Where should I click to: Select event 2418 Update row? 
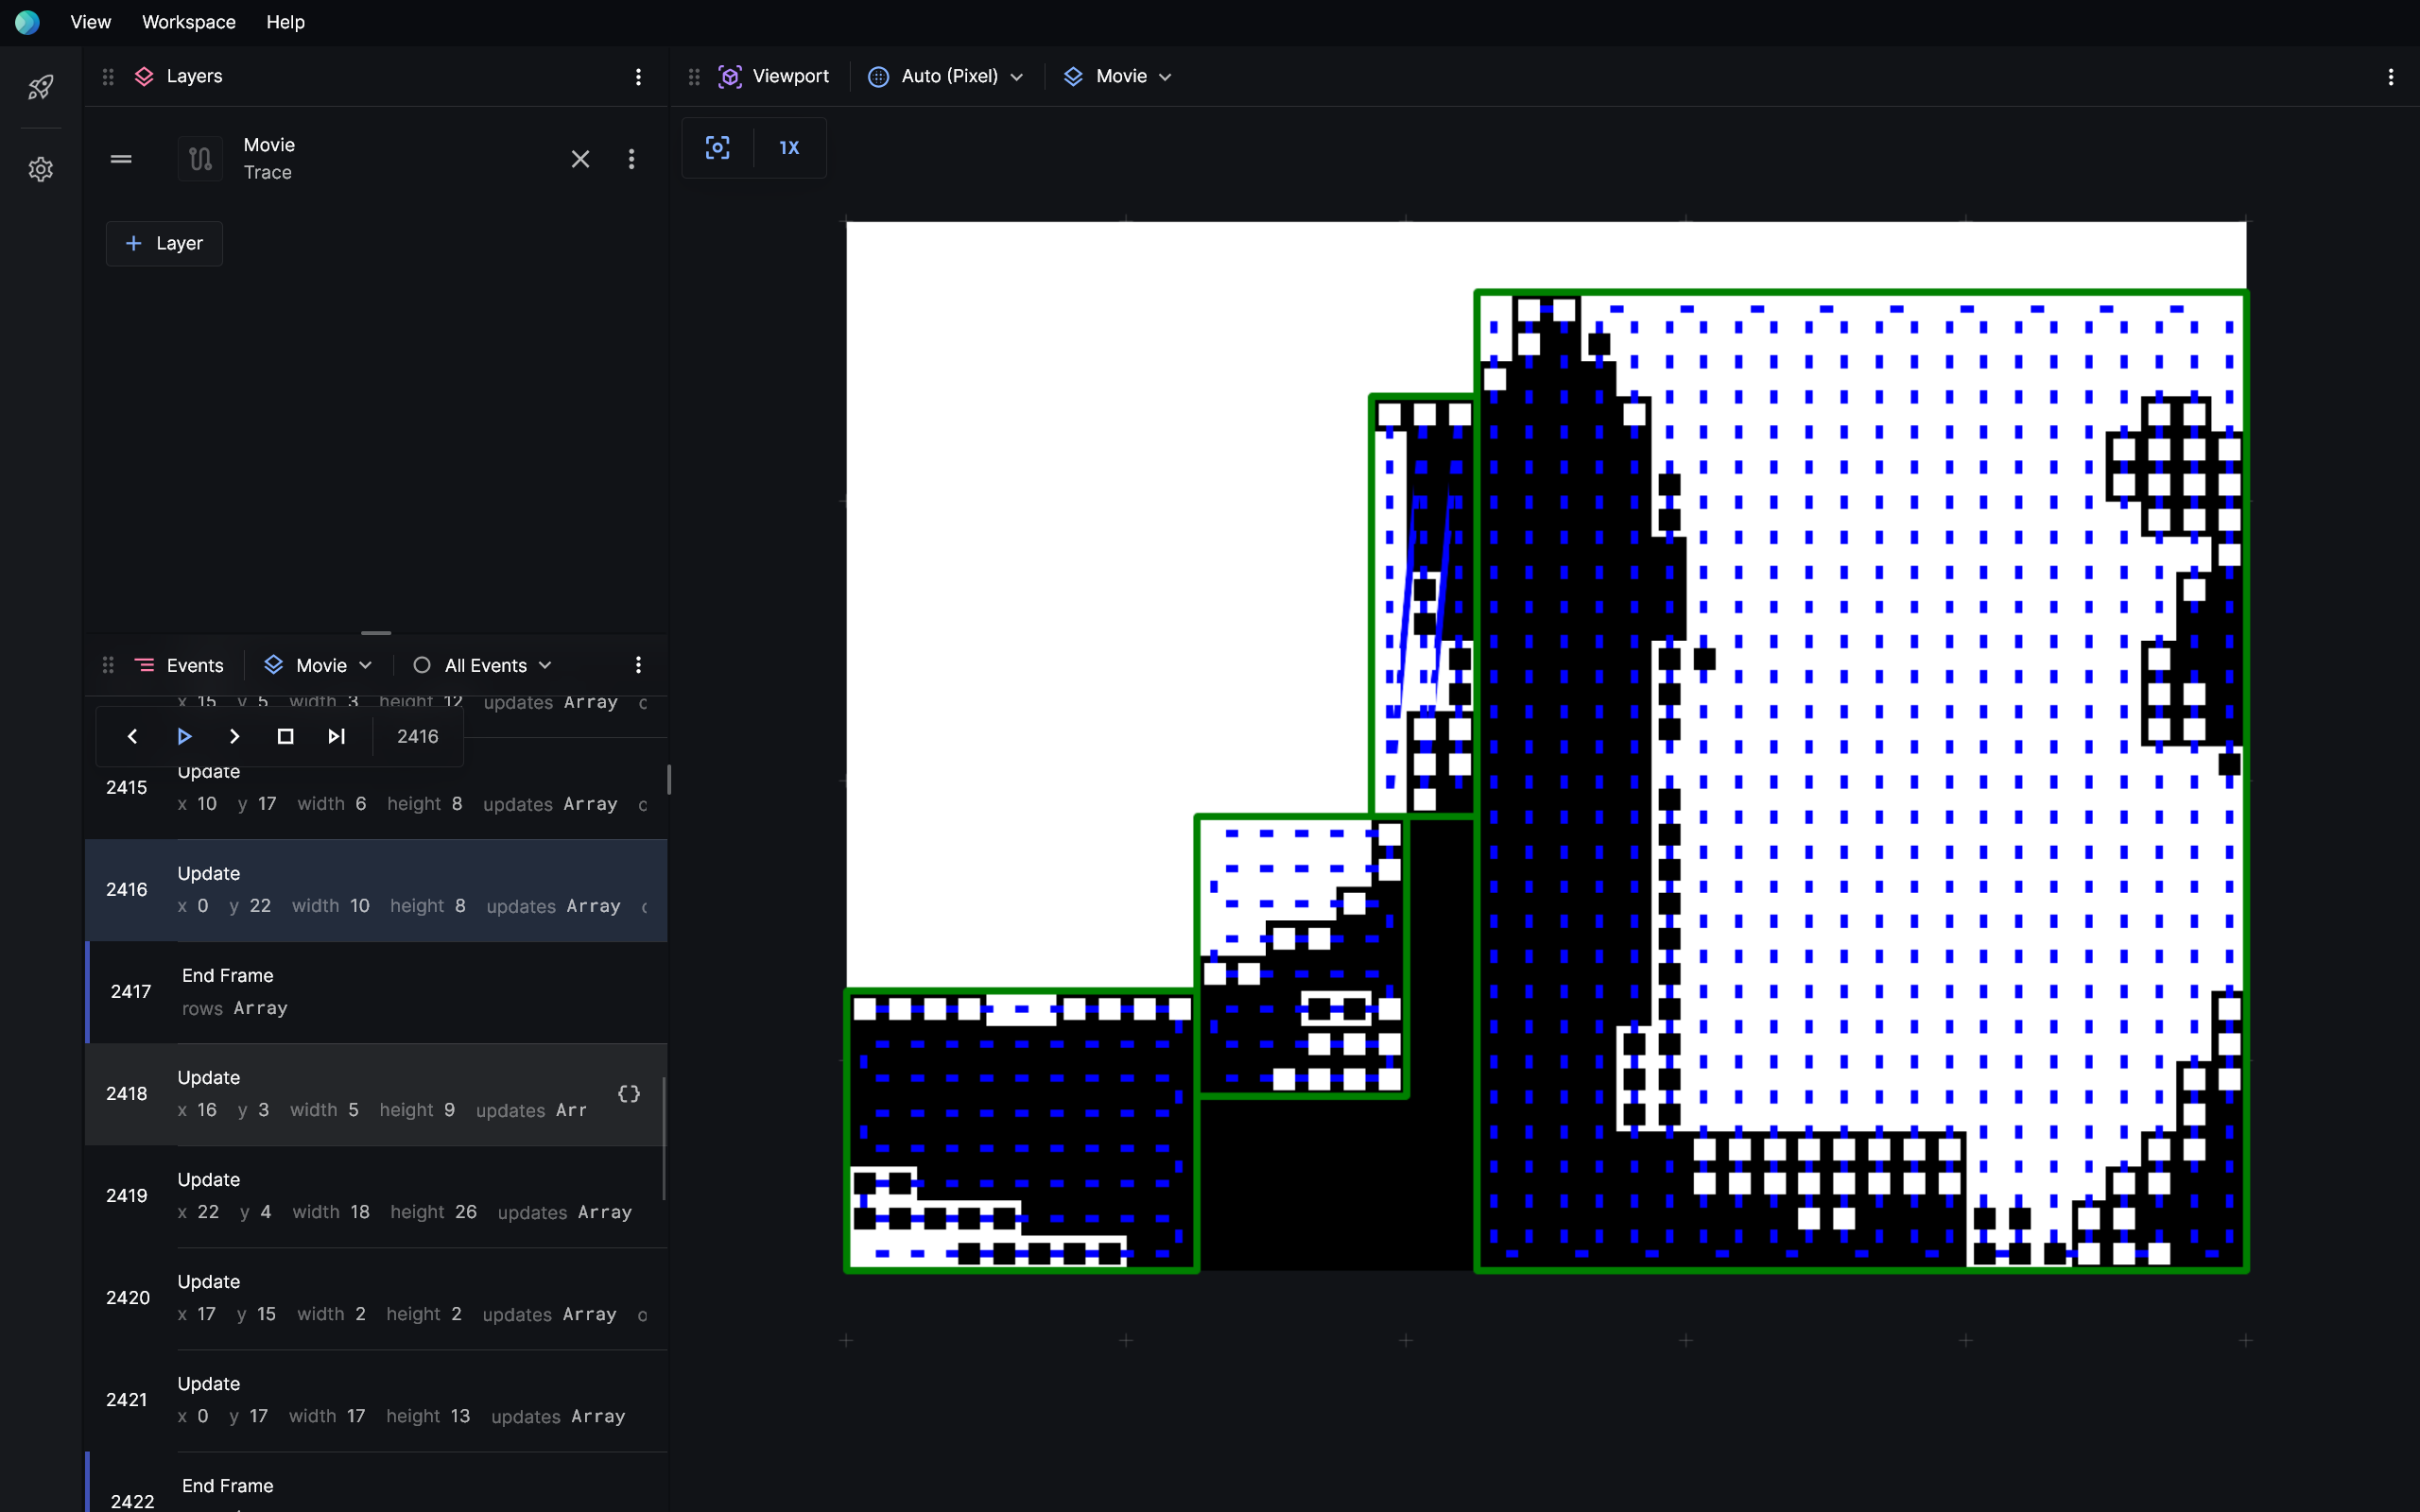click(377, 1094)
